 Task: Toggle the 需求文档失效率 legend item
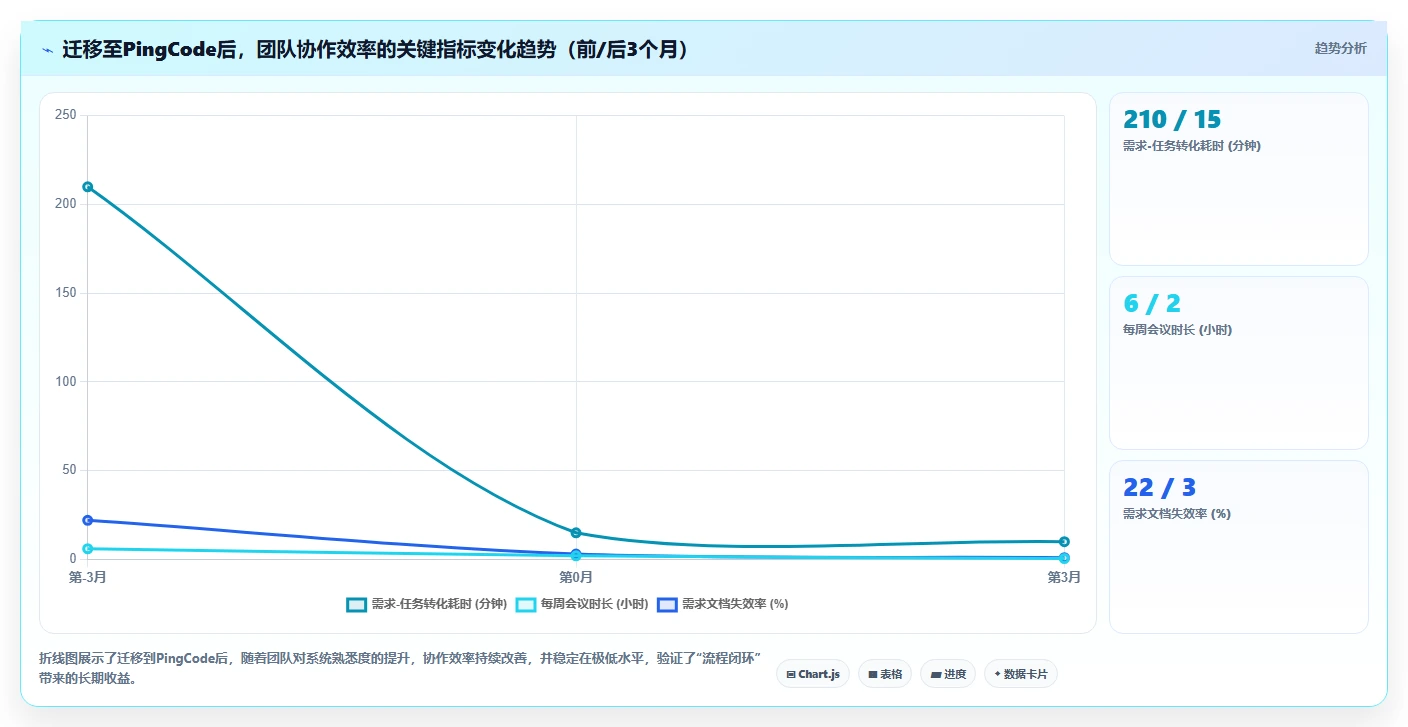tap(723, 604)
